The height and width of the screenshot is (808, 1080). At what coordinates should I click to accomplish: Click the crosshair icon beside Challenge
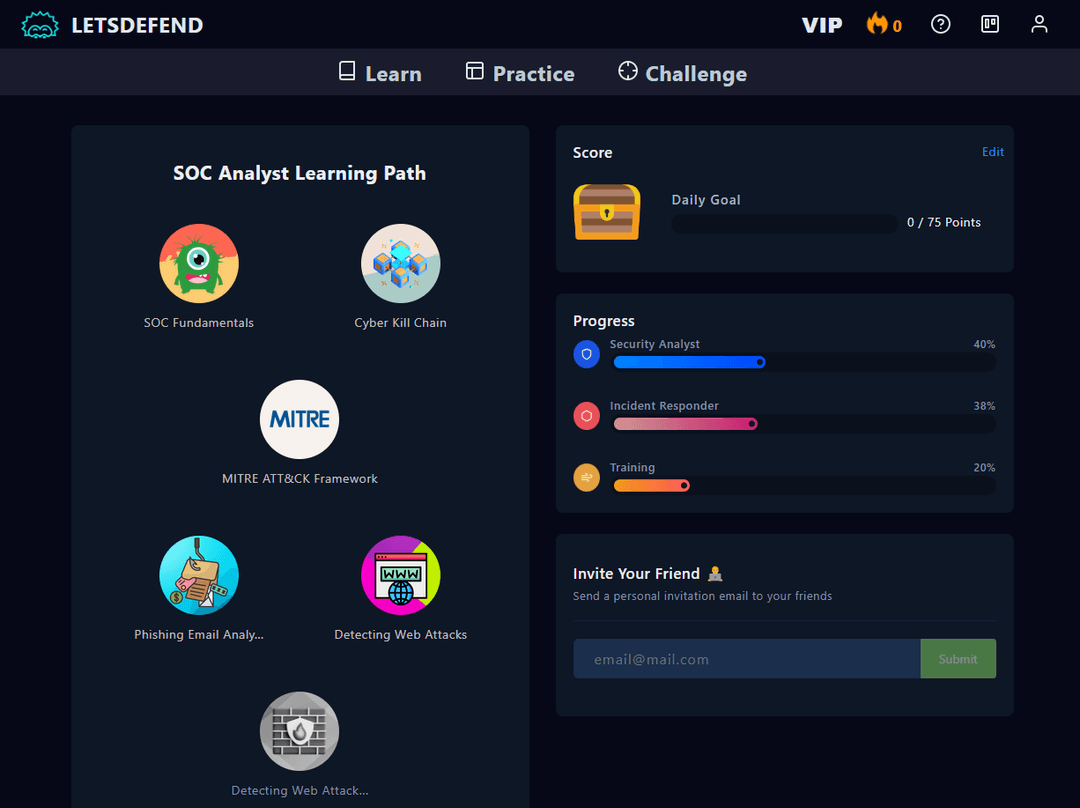coord(627,70)
